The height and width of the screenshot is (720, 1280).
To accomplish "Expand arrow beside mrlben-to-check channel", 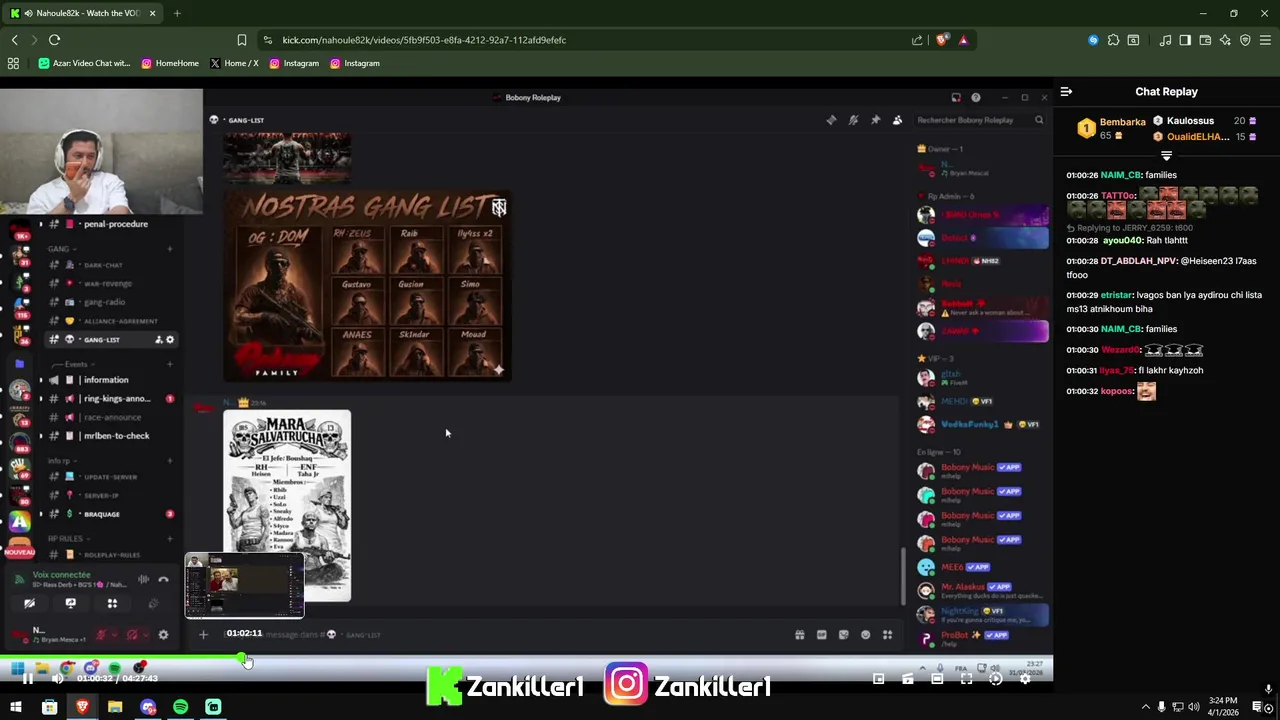I will click(41, 436).
